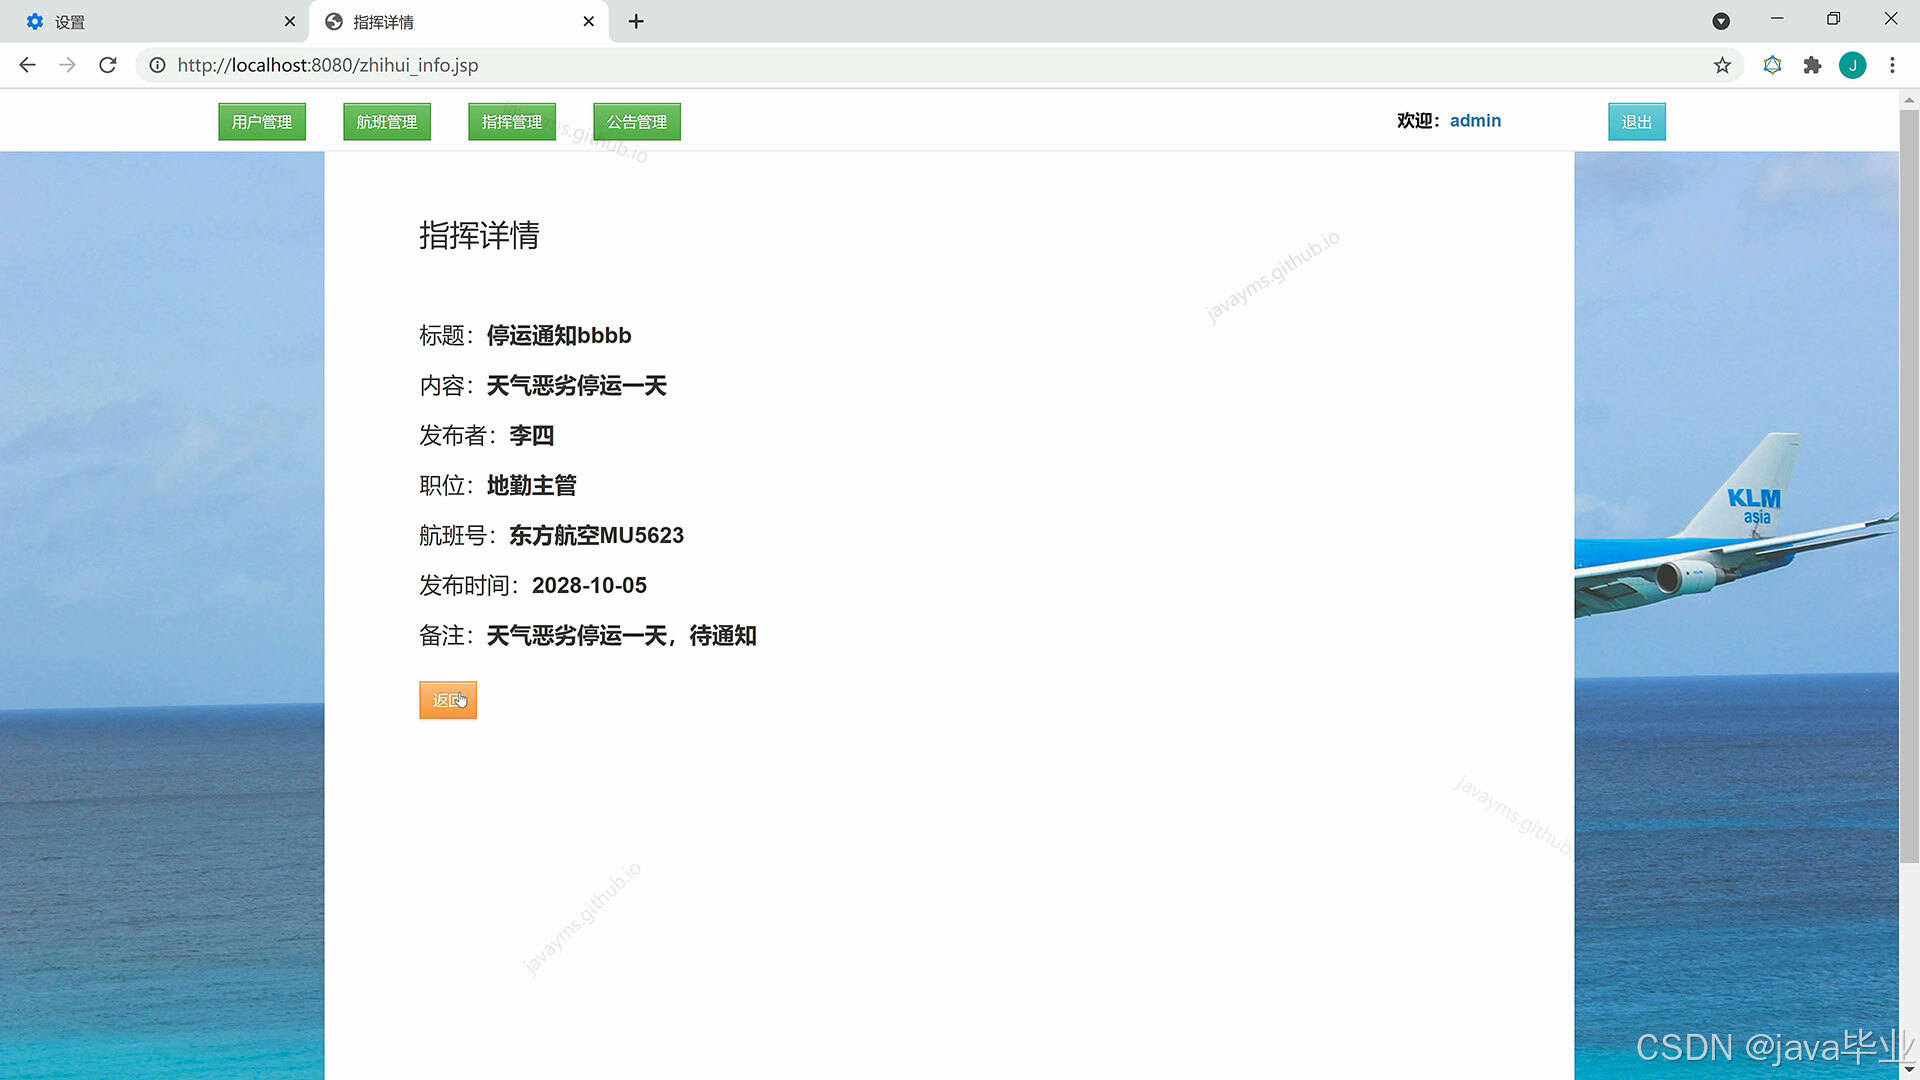Open Chrome three-dot menu
Viewport: 1920px width, 1080px height.
1892,65
